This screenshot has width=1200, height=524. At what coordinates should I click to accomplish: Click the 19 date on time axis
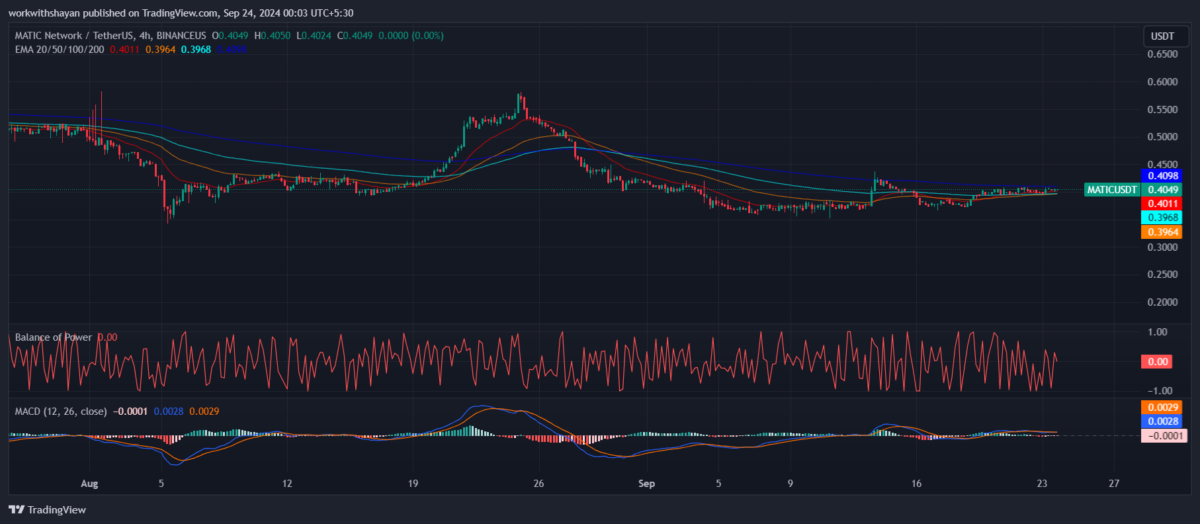413,483
